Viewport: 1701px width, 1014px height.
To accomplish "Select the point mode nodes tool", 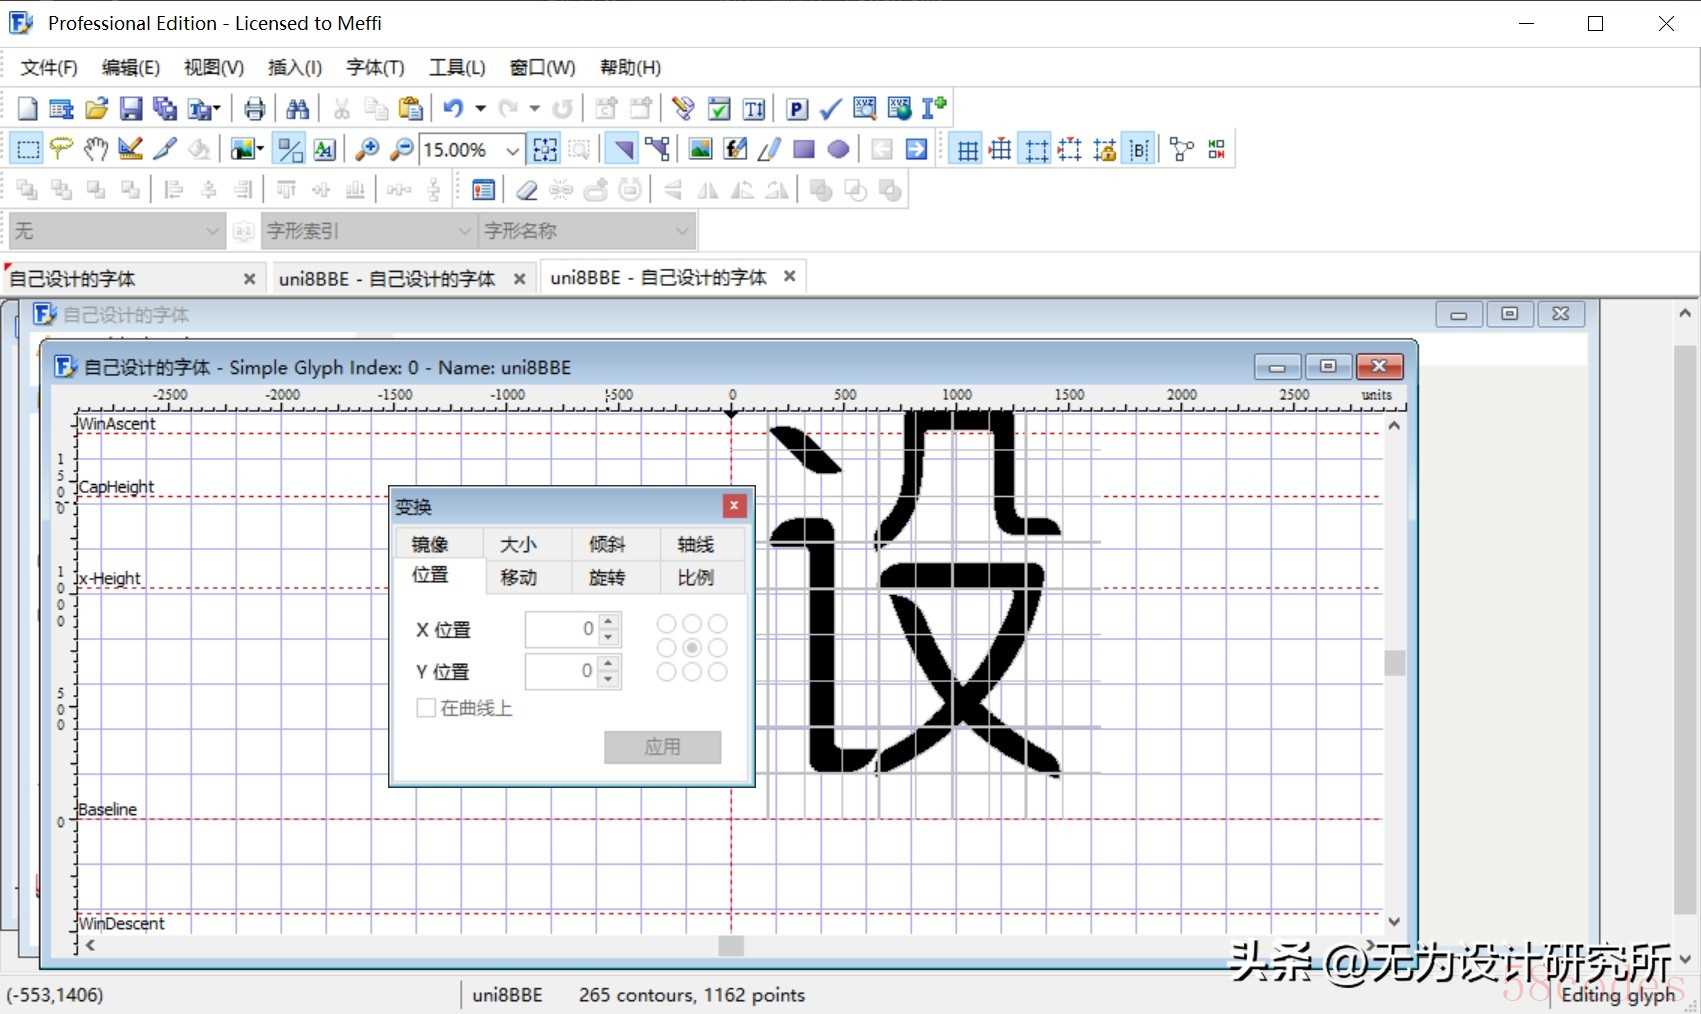I will click(x=657, y=149).
